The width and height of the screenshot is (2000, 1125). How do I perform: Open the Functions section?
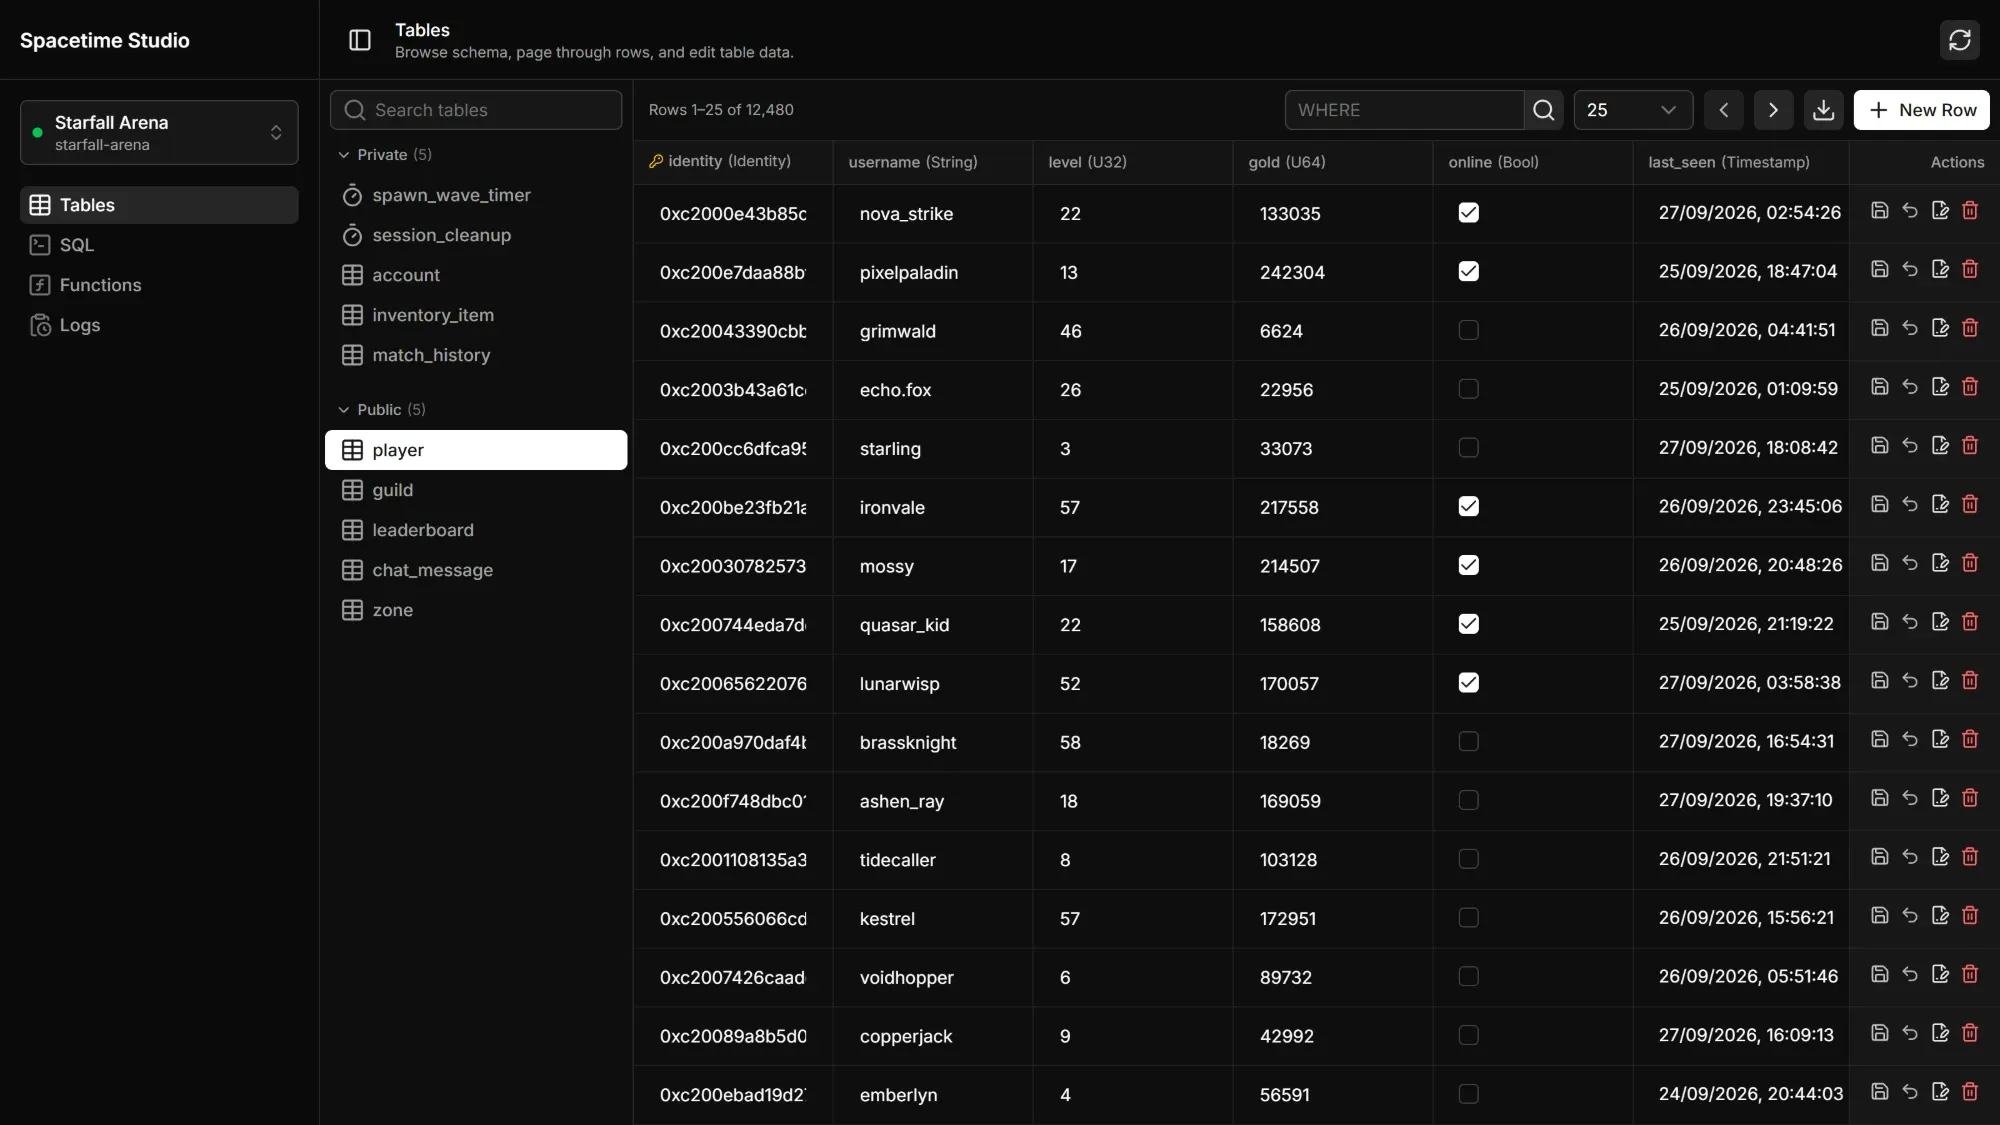[x=159, y=285]
